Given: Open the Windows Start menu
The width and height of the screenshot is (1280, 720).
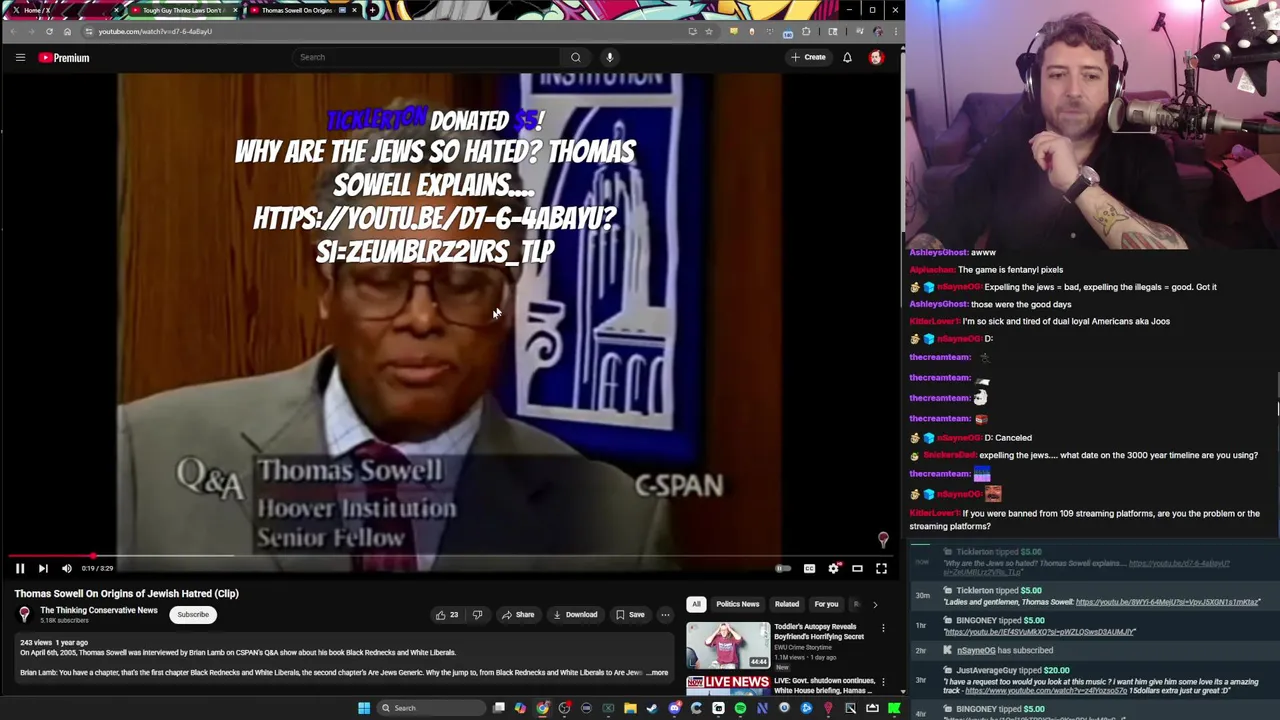Looking at the screenshot, I should (364, 708).
